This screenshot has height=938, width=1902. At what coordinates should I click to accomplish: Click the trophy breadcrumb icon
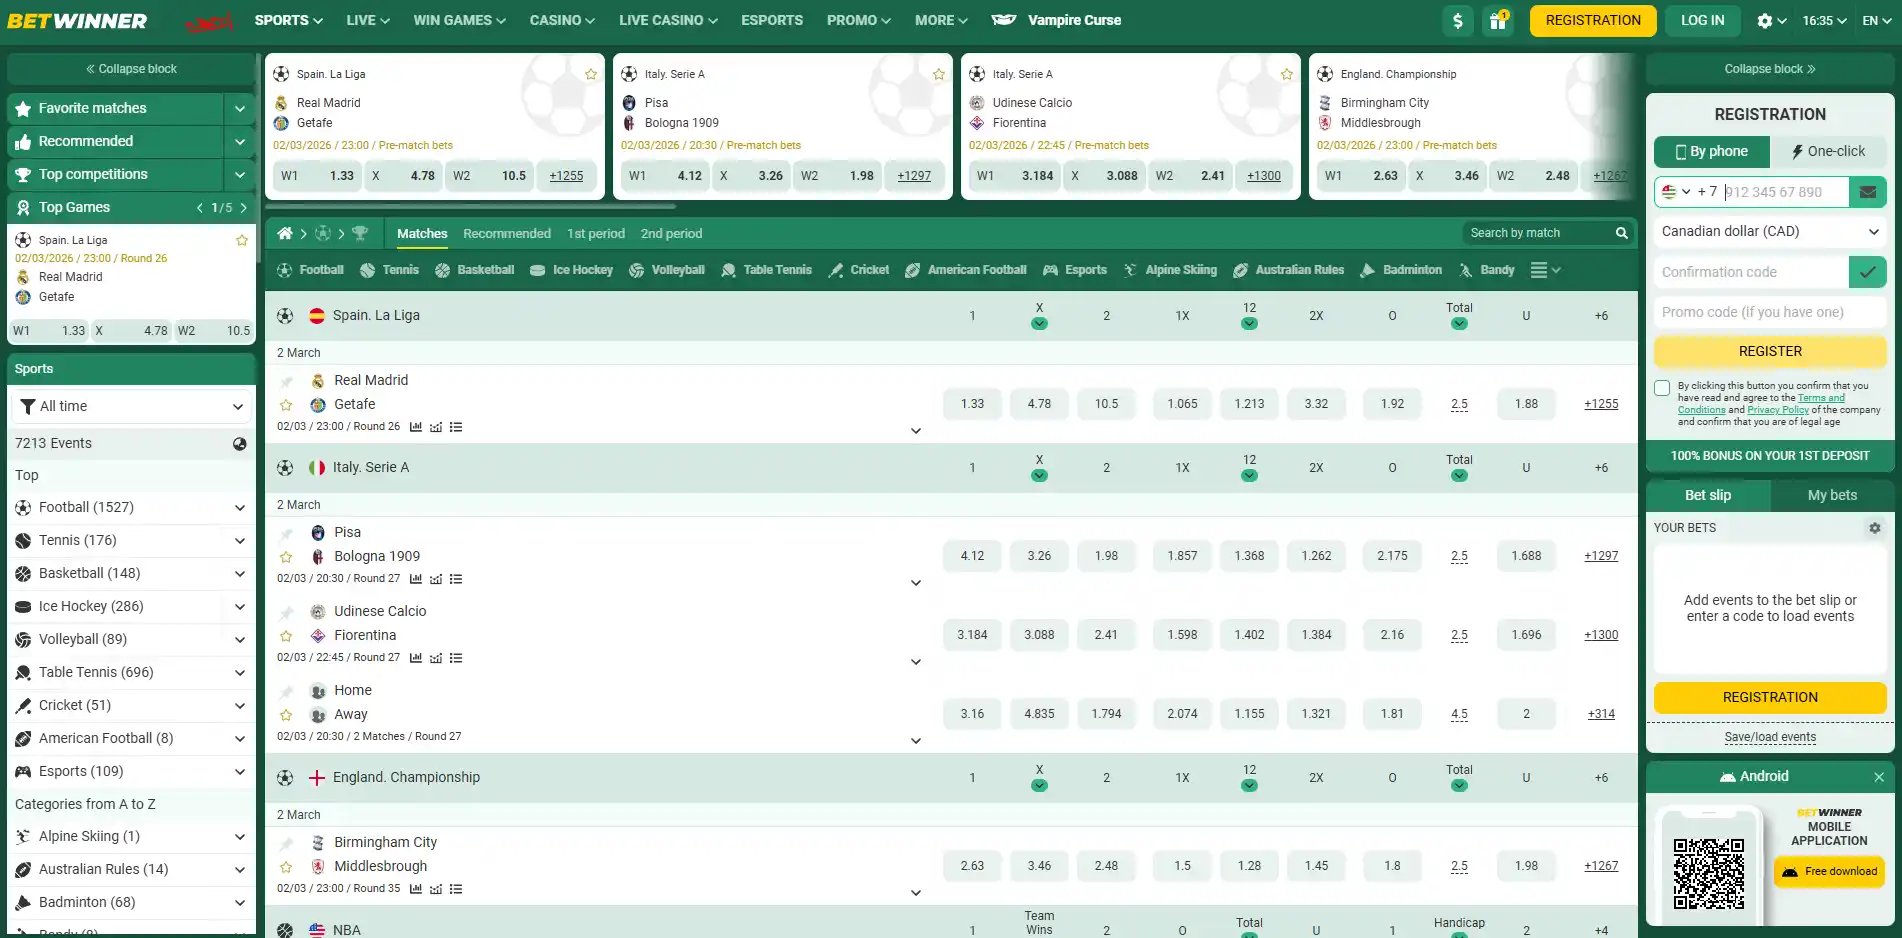click(x=360, y=233)
